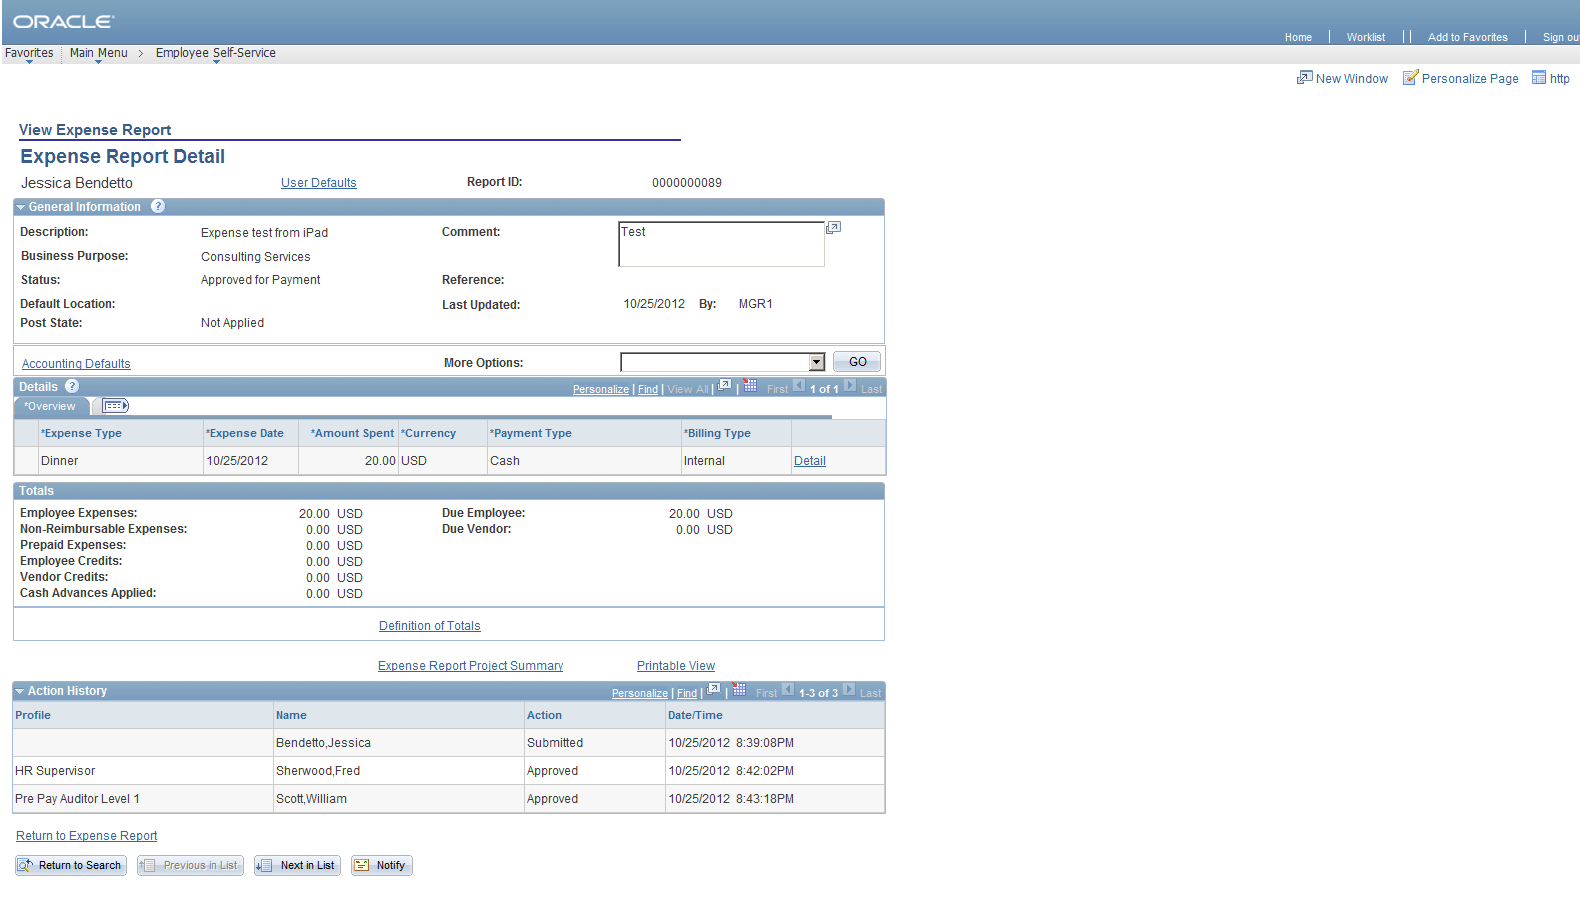Select report ID '0000000089' text

[x=687, y=183]
